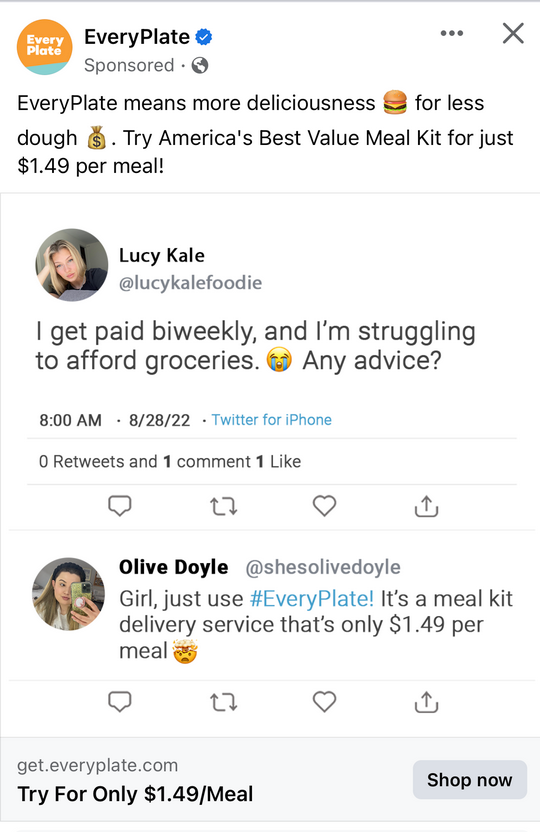Tap Olive Doyle's profile photo
This screenshot has width=540, height=832.
point(68,594)
